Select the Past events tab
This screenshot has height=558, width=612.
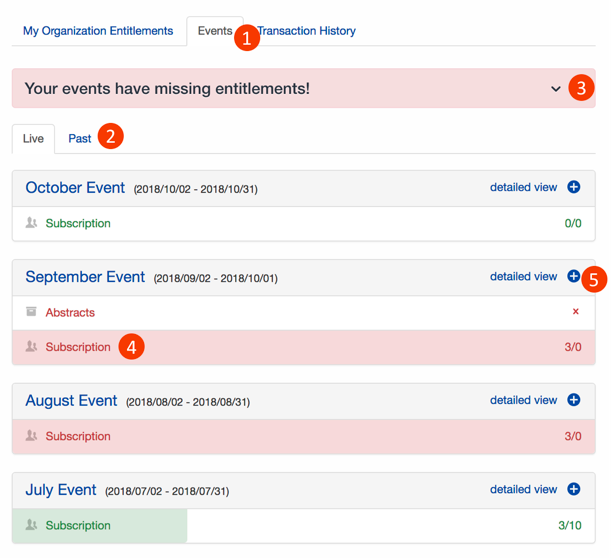pos(80,139)
